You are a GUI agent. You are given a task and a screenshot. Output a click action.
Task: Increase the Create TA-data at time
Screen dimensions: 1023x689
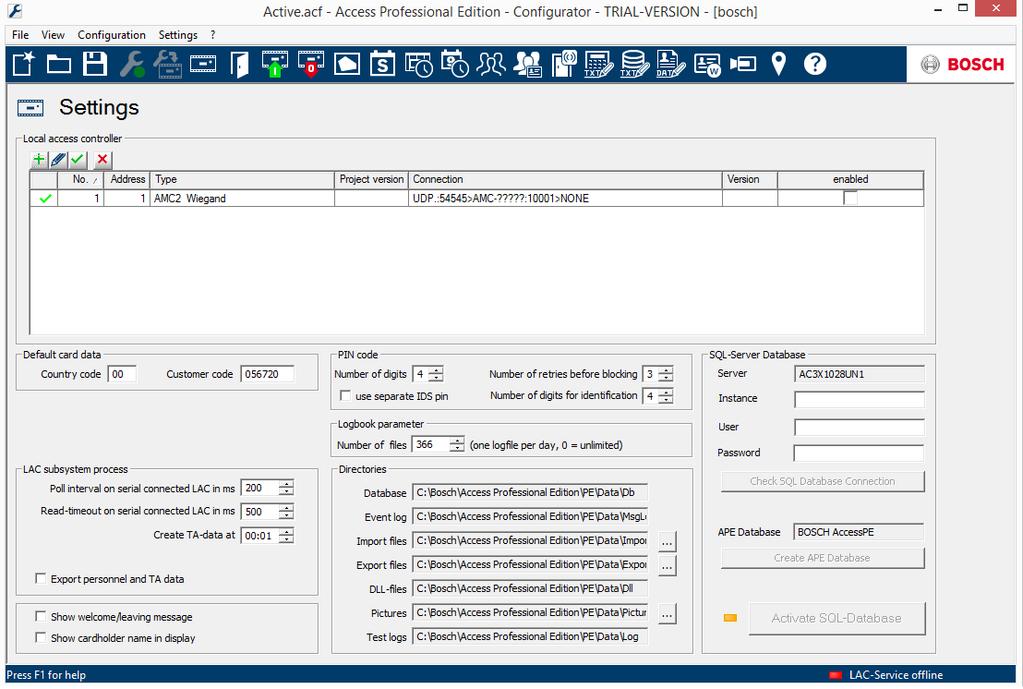pos(286,532)
